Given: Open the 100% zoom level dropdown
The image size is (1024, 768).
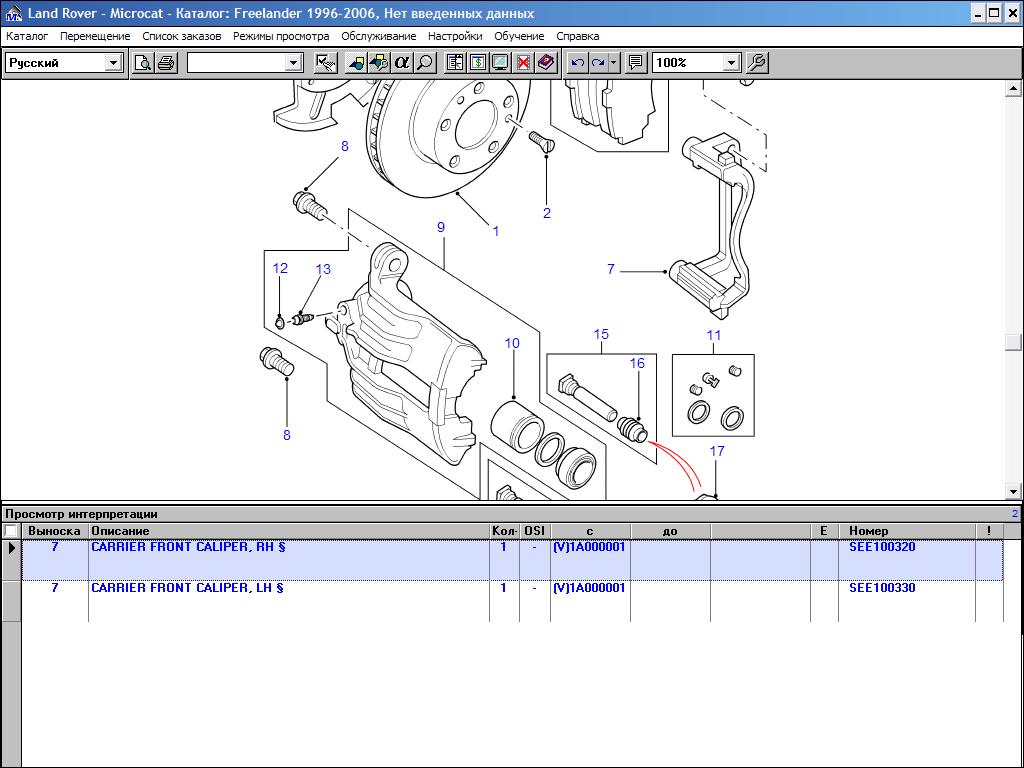Looking at the screenshot, I should pos(731,63).
